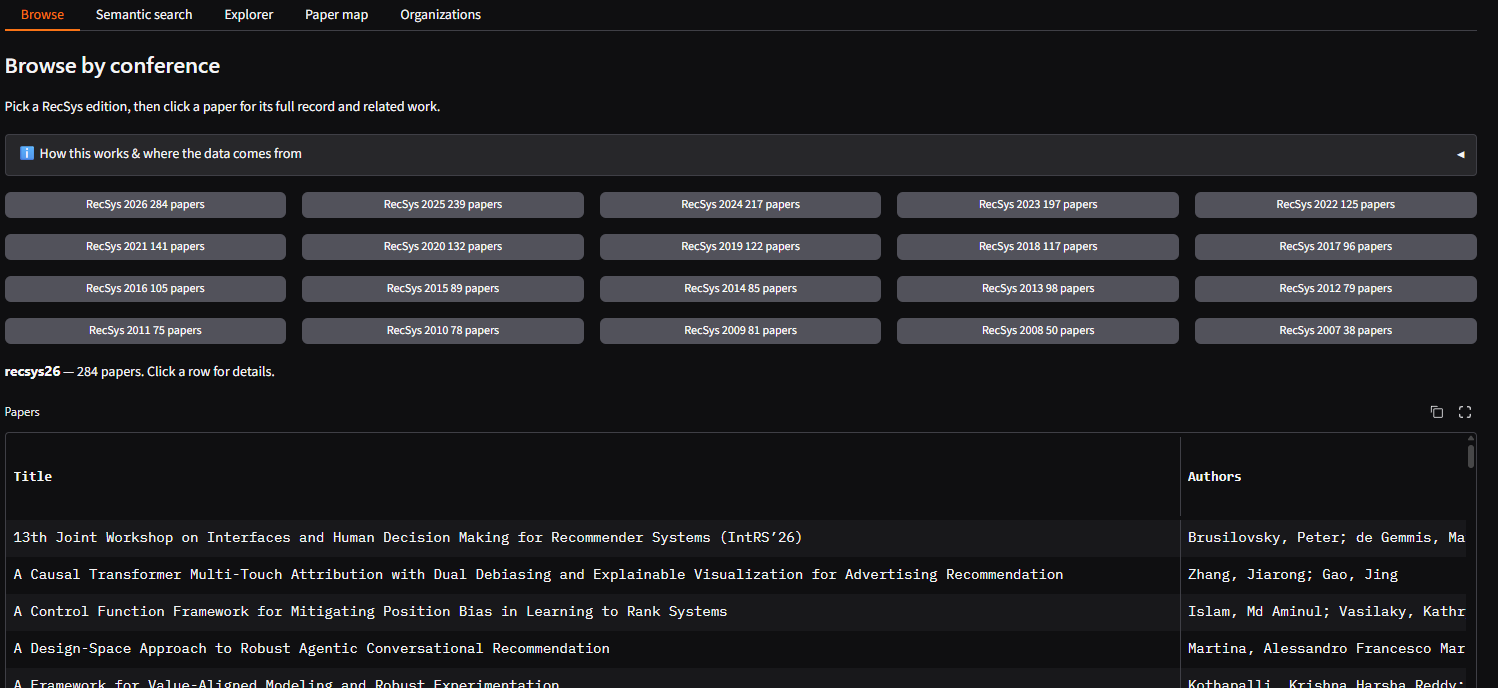Select RecSys 2026 284 papers

click(145, 205)
